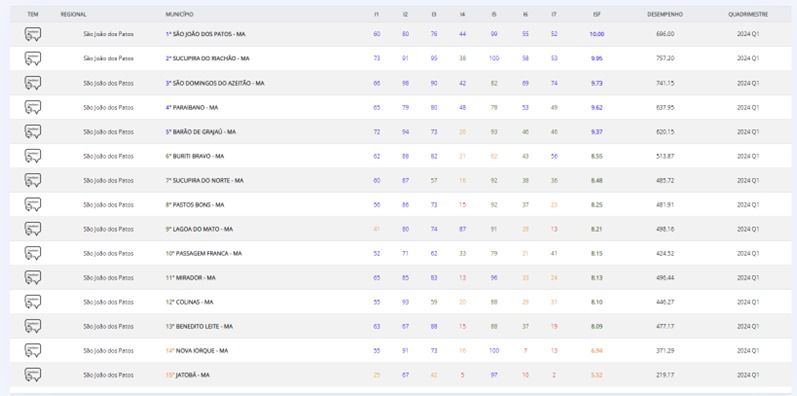This screenshot has height=396, width=797.
Task: Click Benedito Leite - MA municipality name
Action: (203, 326)
